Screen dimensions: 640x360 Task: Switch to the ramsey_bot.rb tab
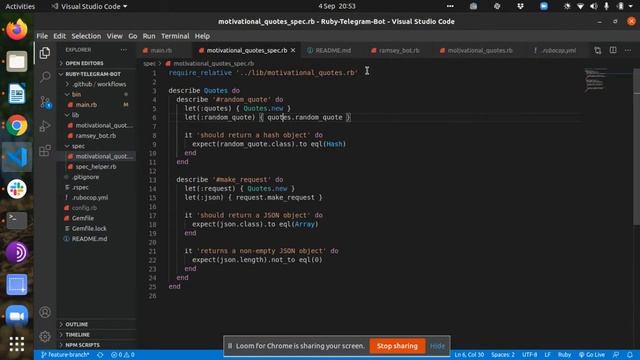click(x=398, y=50)
